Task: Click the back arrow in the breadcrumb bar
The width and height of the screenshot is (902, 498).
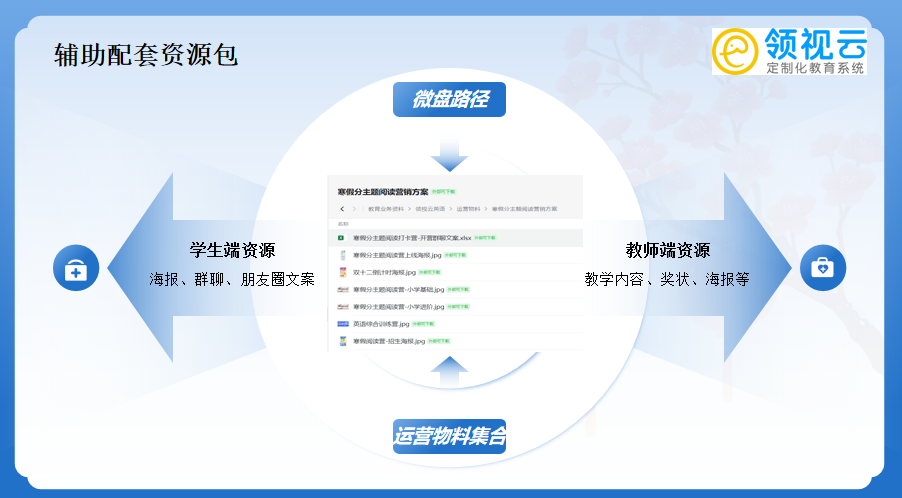Action: tap(342, 209)
